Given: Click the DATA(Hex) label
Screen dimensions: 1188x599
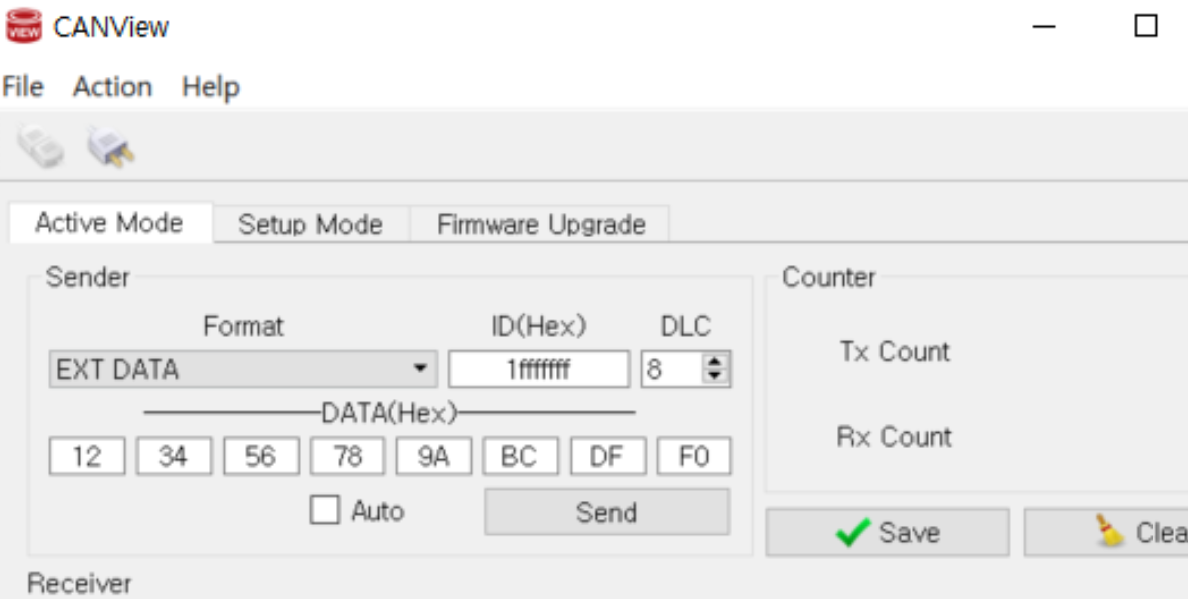Looking at the screenshot, I should point(389,413).
